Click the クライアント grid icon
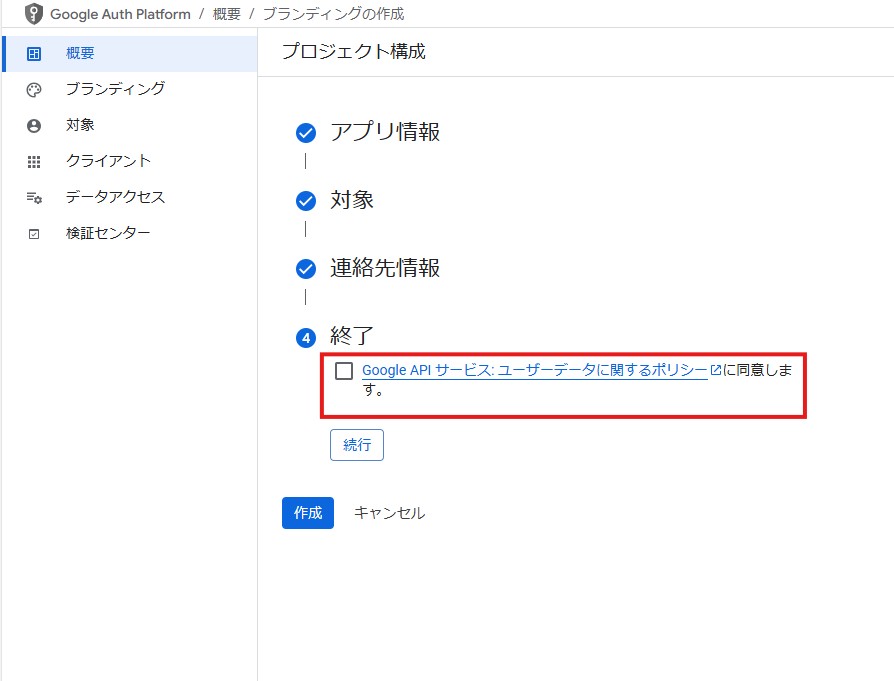The image size is (894, 681). (x=34, y=162)
